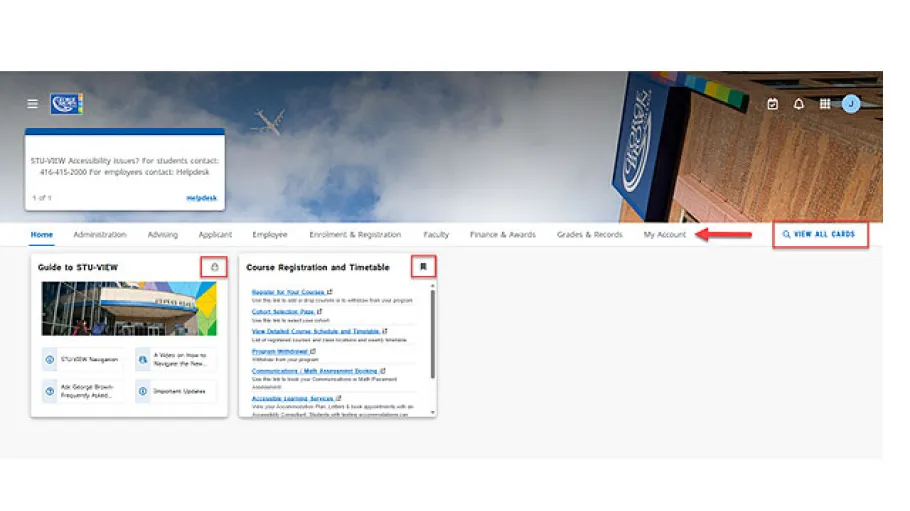Open A Video on How to Navigate tile
Screen dimensions: 910x511
[x=176, y=360]
